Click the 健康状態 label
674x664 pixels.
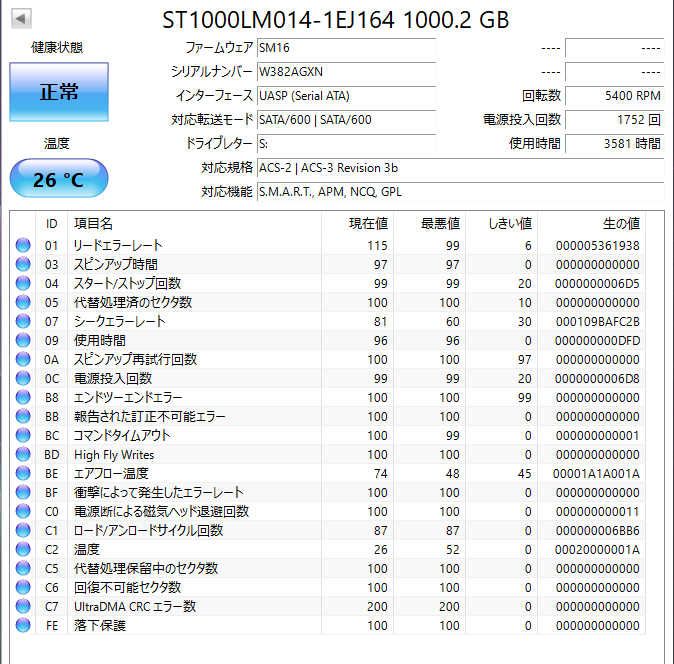click(57, 48)
